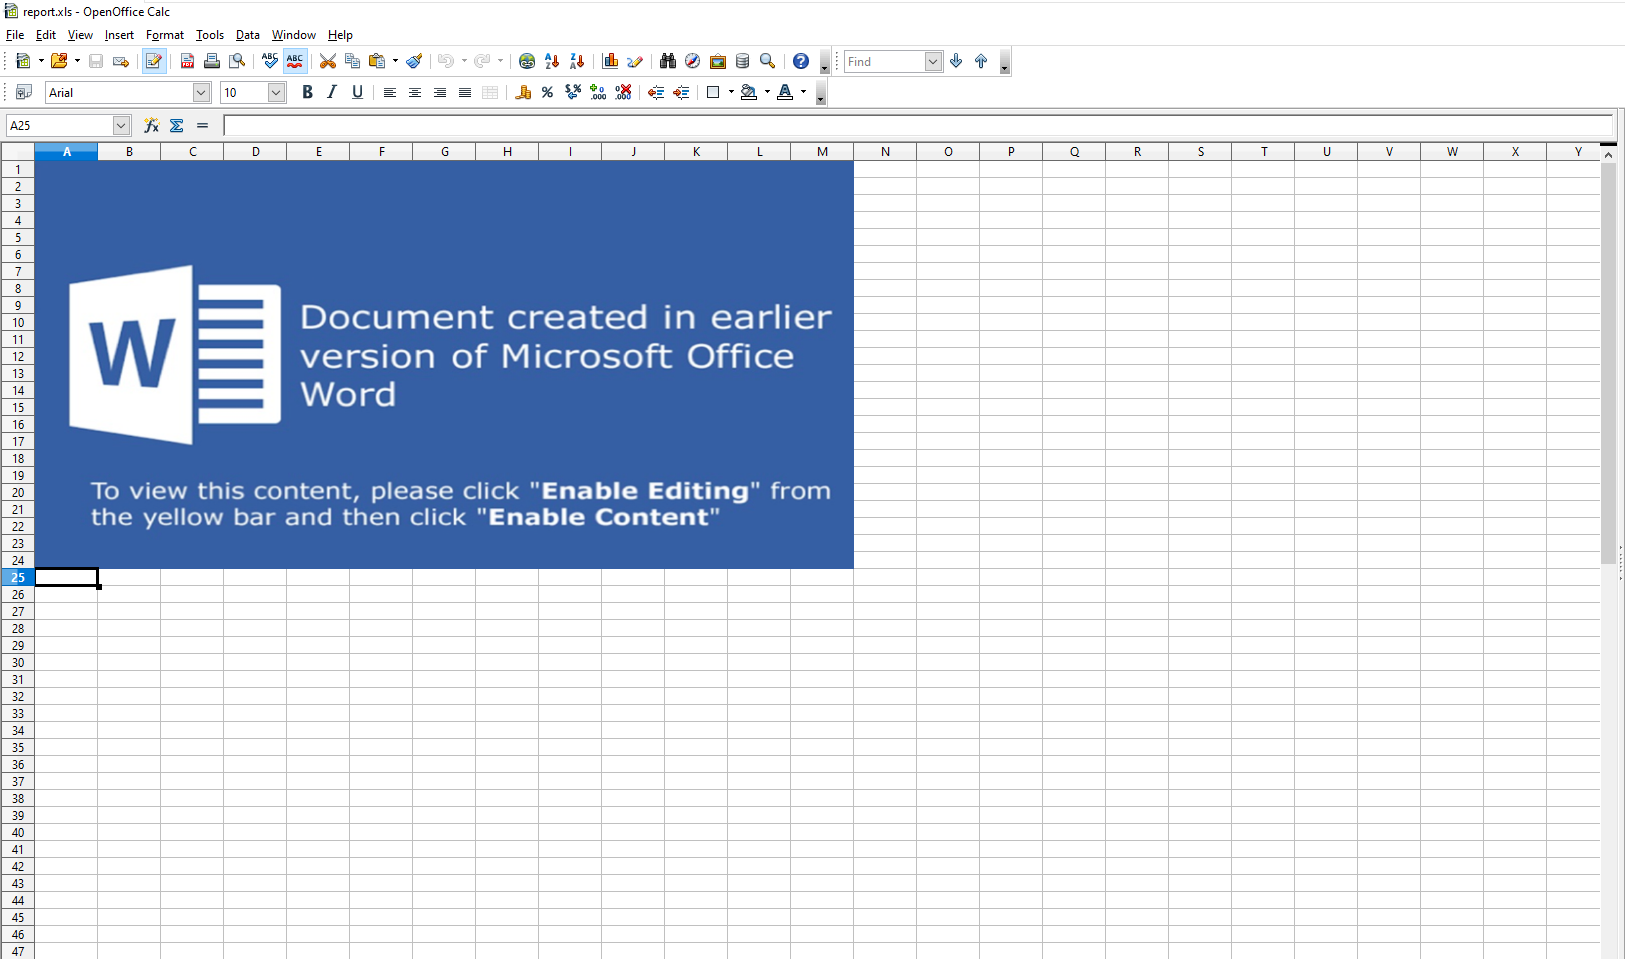Expand the New document dropdown arrow
Image resolution: width=1625 pixels, height=959 pixels.
(x=41, y=61)
